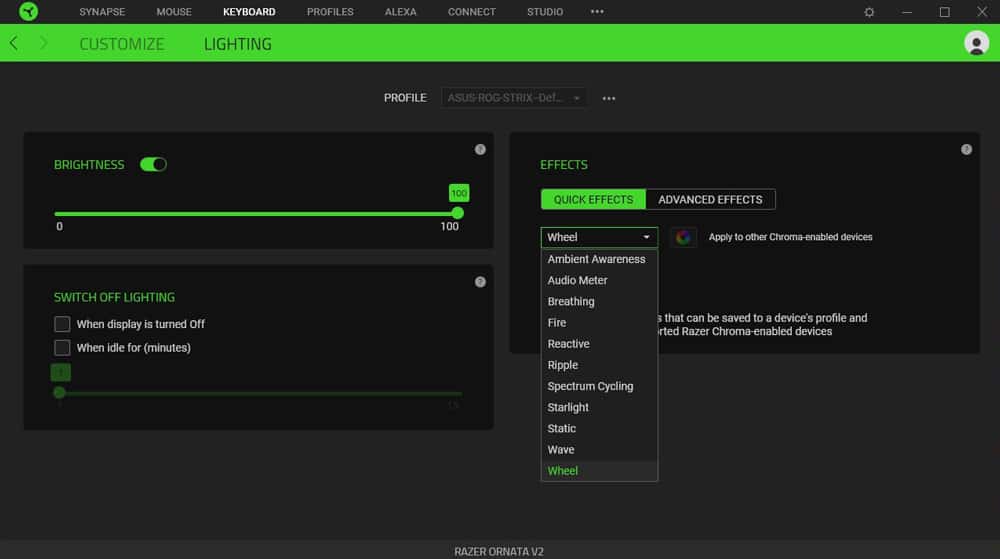Screen dimensions: 1000x559
Task: Choose the Static lighting effect
Action: pyautogui.click(x=562, y=428)
